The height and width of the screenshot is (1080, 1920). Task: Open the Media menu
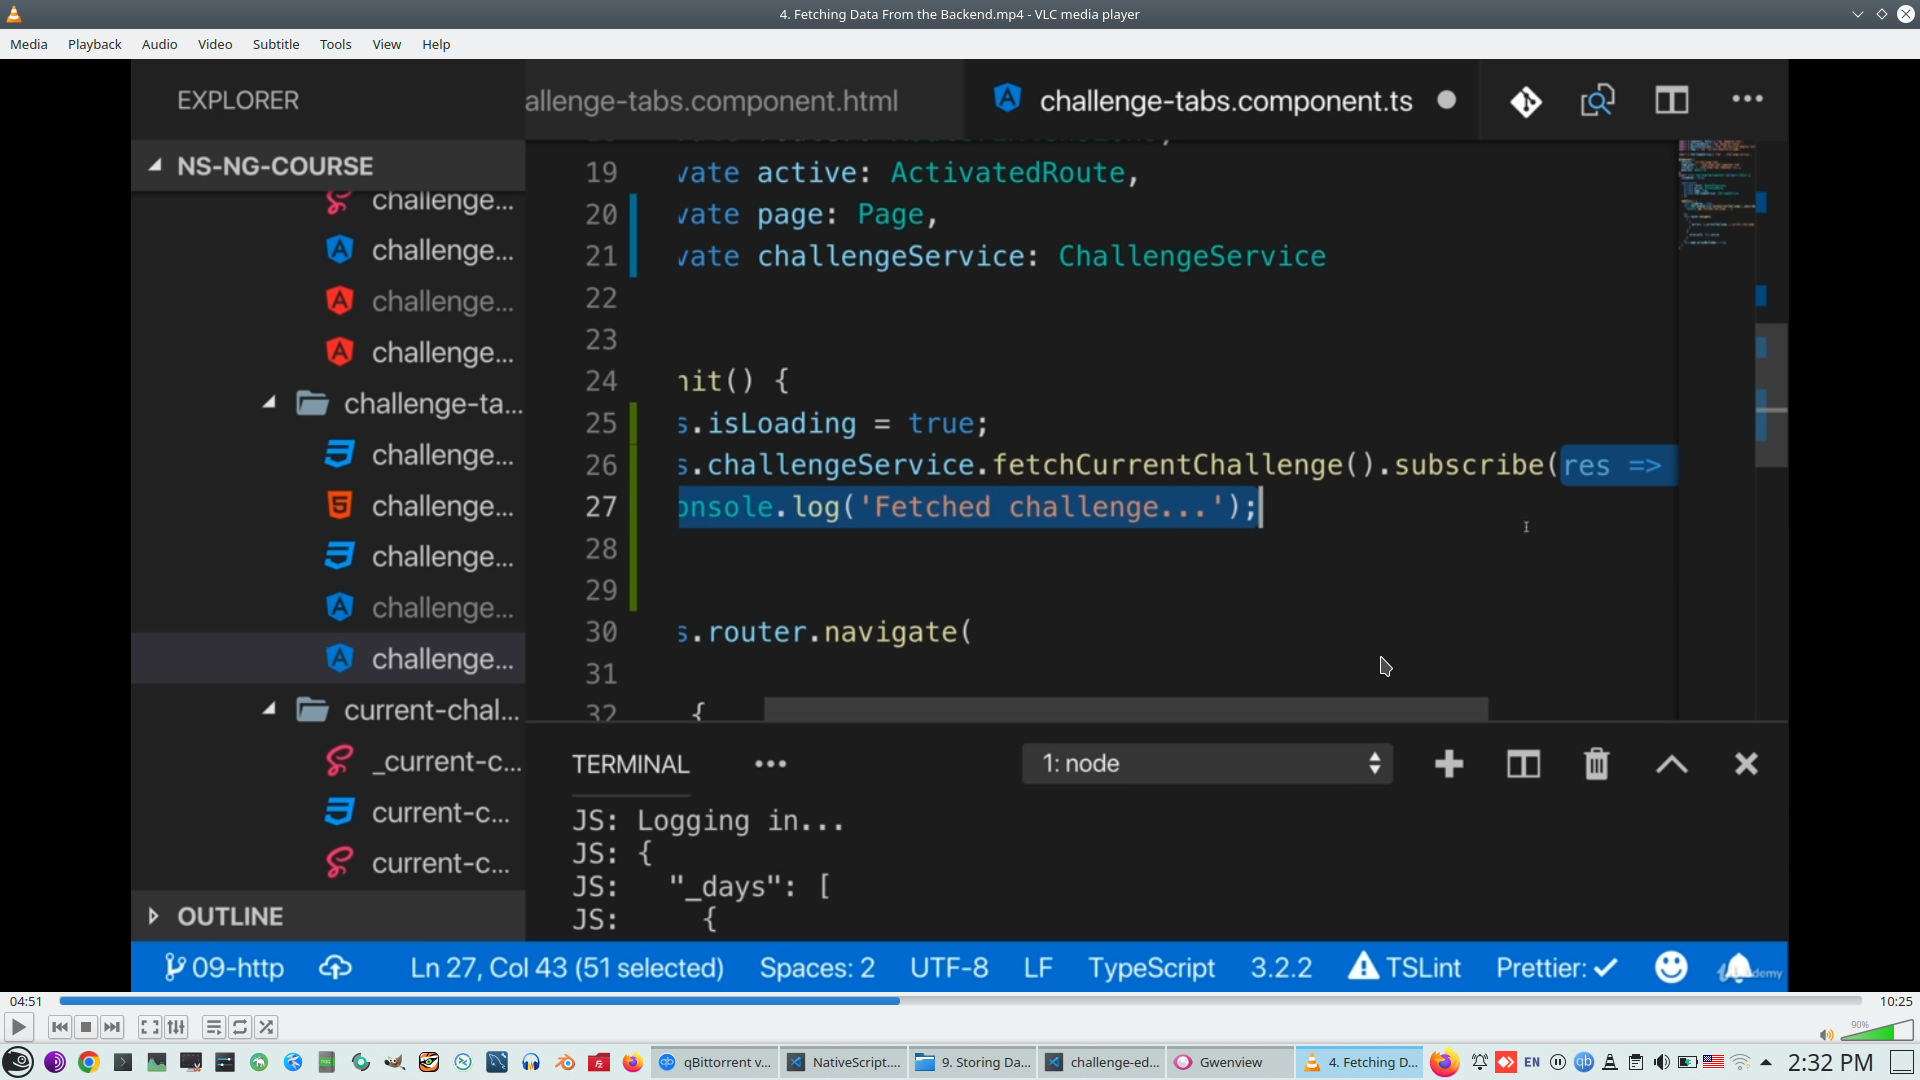pyautogui.click(x=29, y=44)
